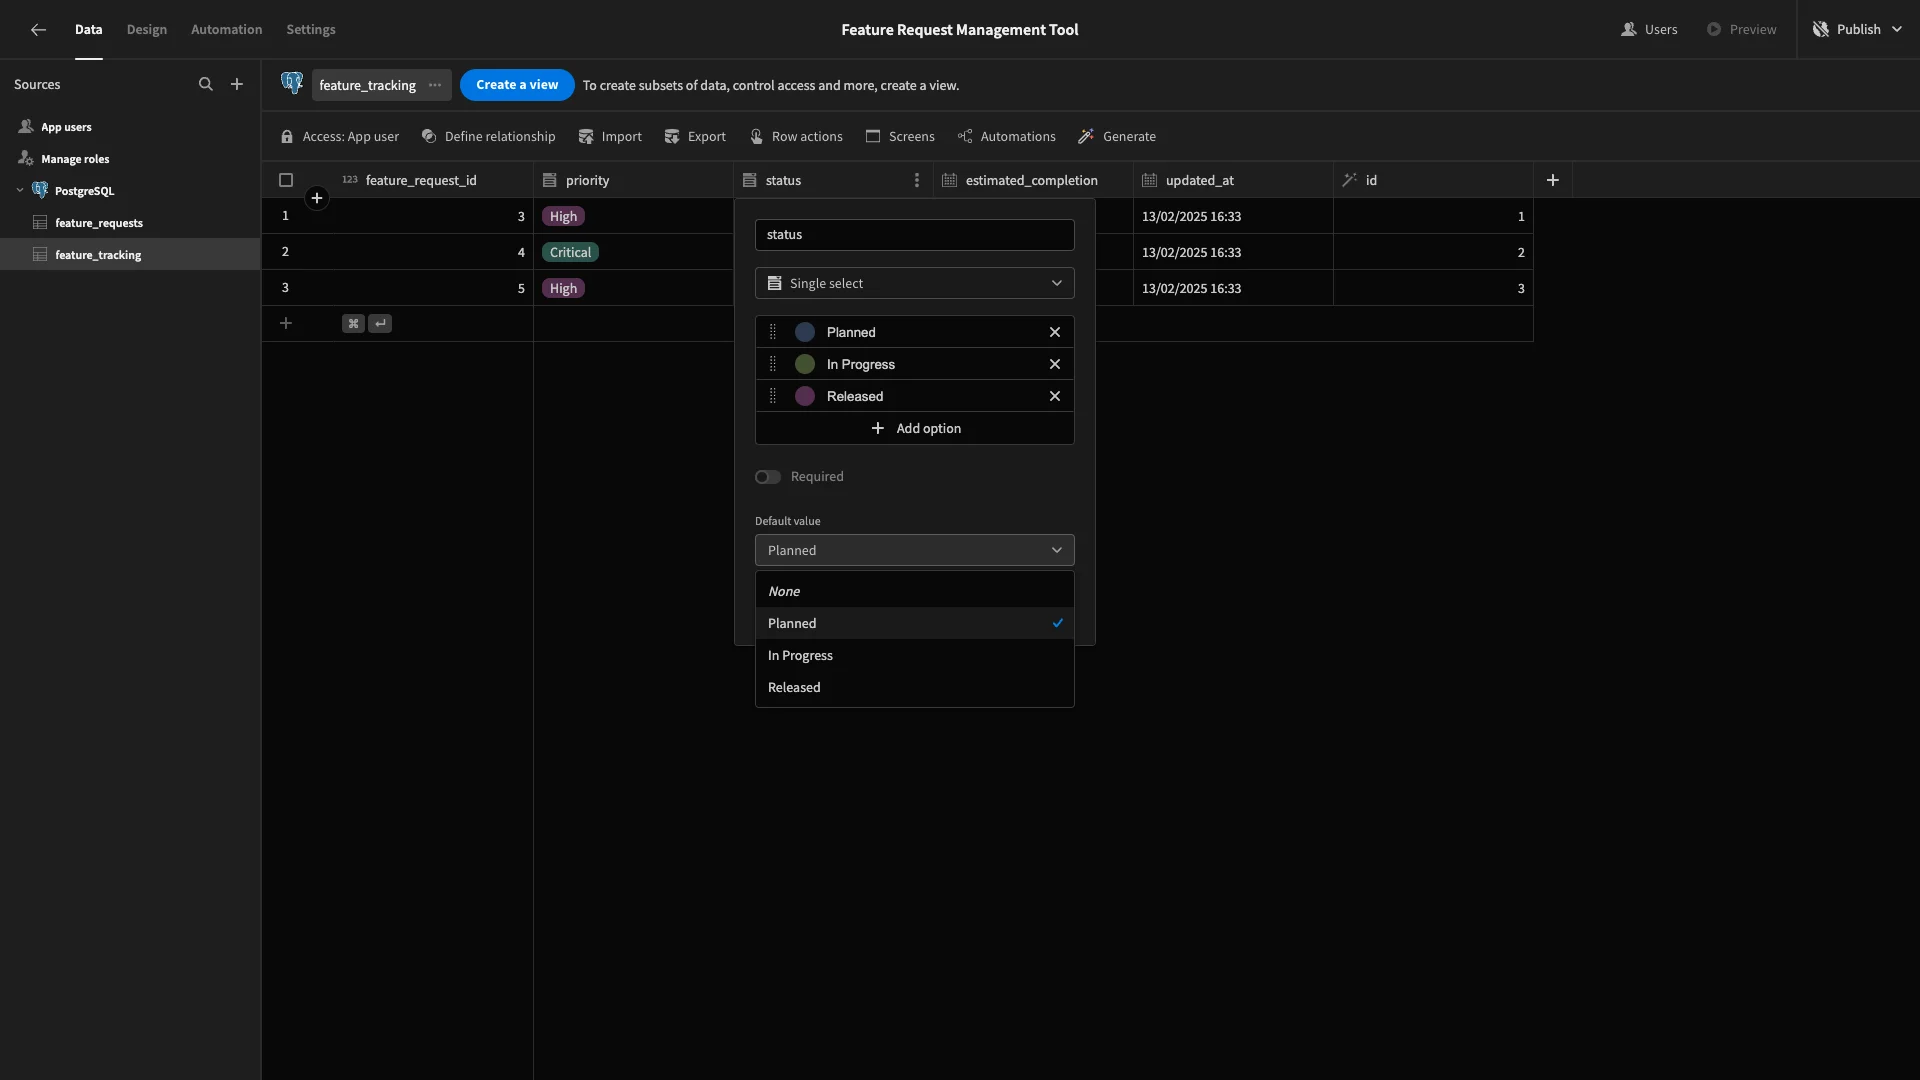
Task: Change the Released option color
Action: coord(805,396)
